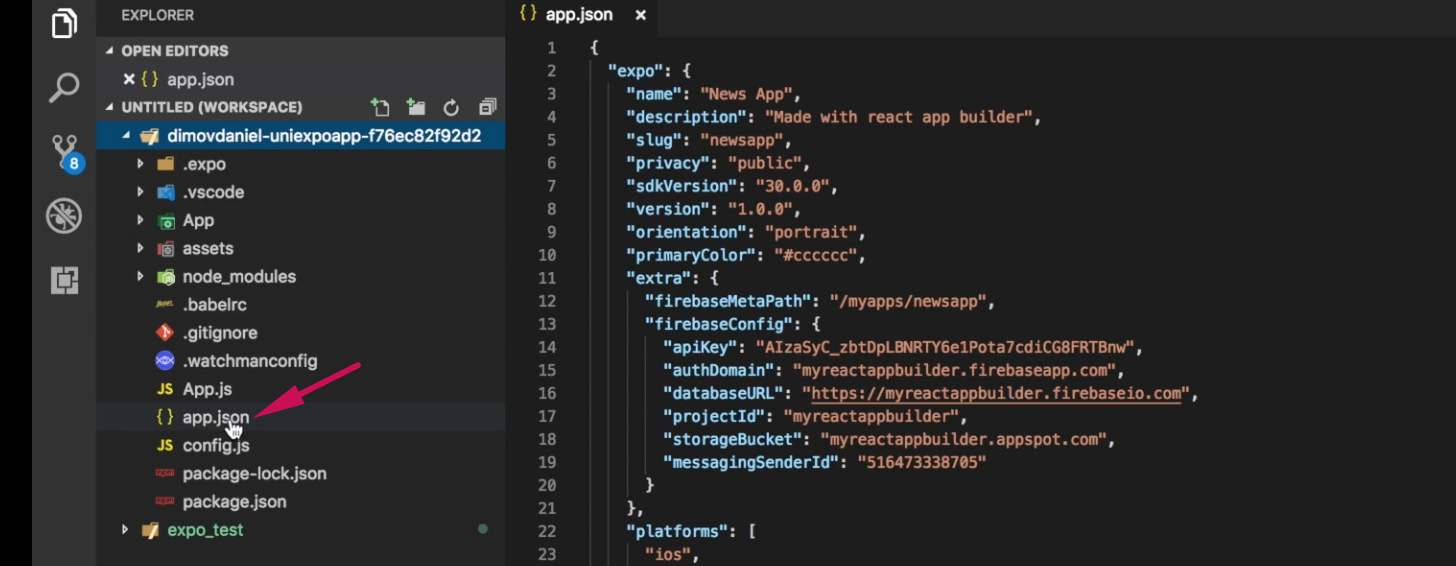Click the "Made with react app builder" description
This screenshot has width=1456, height=566.
tap(898, 117)
